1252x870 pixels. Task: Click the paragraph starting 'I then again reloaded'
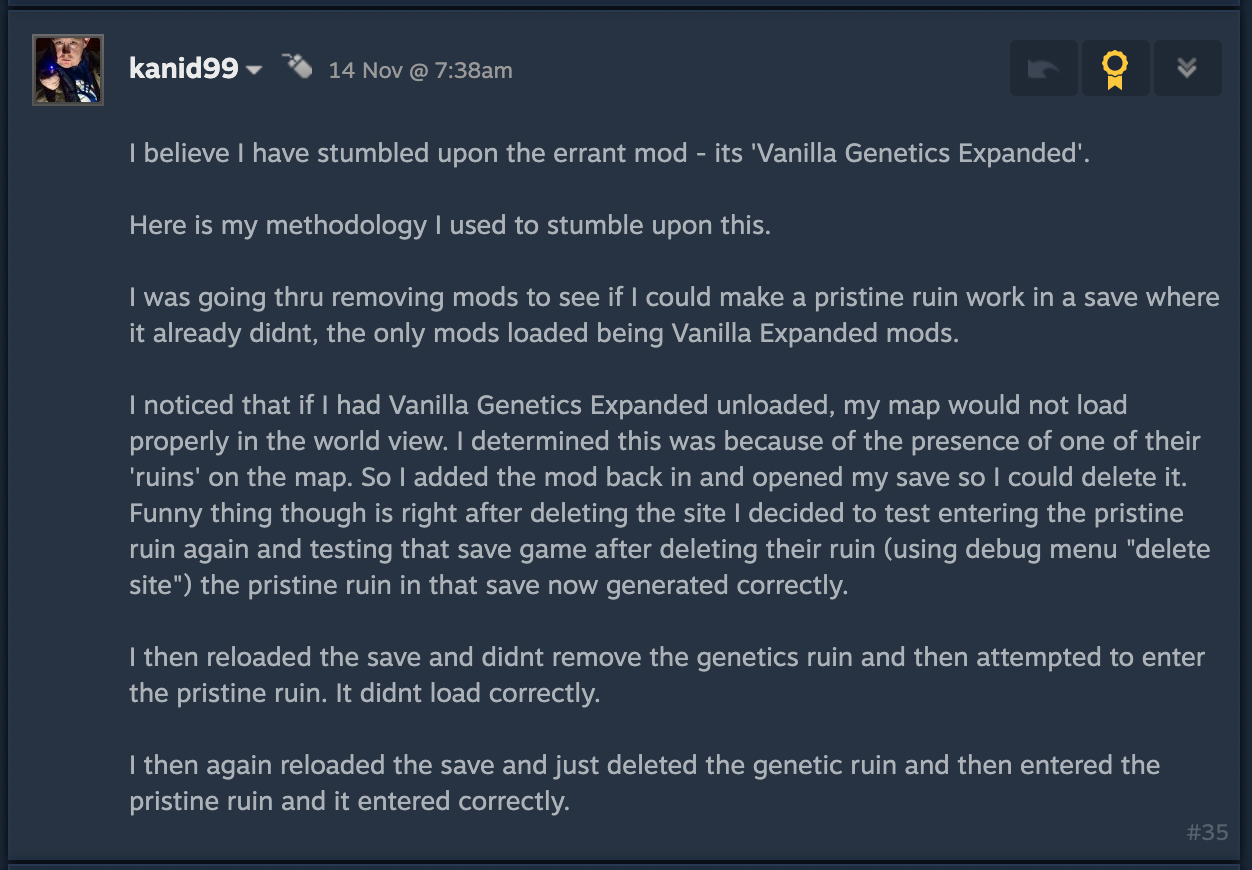click(x=645, y=784)
